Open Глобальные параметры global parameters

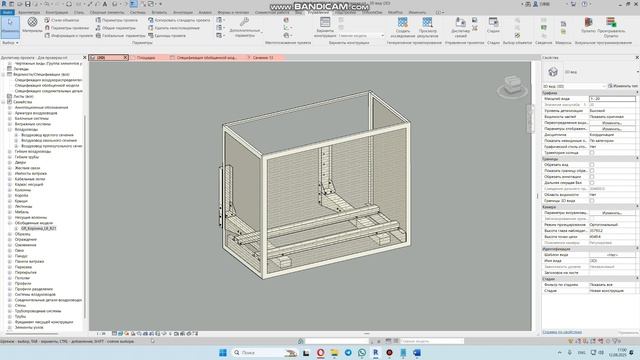coord(120,36)
